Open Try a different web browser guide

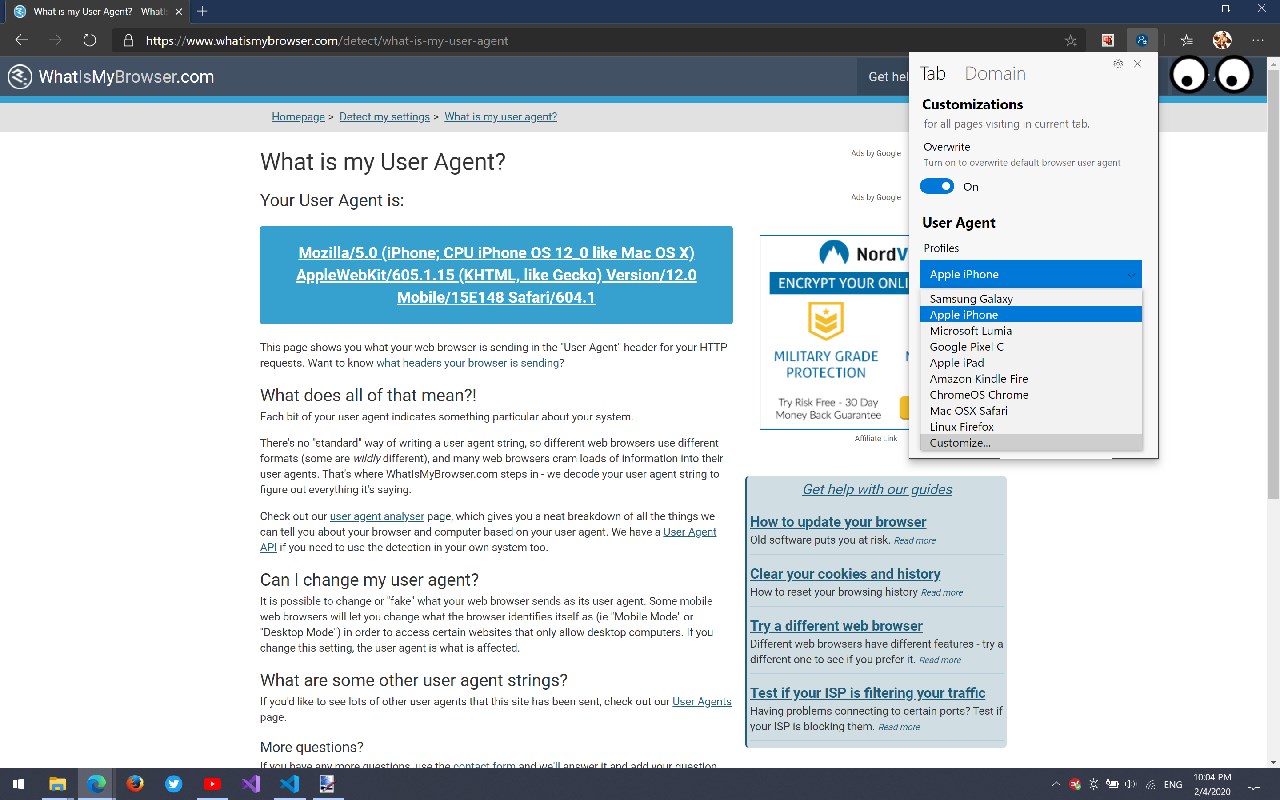point(836,626)
